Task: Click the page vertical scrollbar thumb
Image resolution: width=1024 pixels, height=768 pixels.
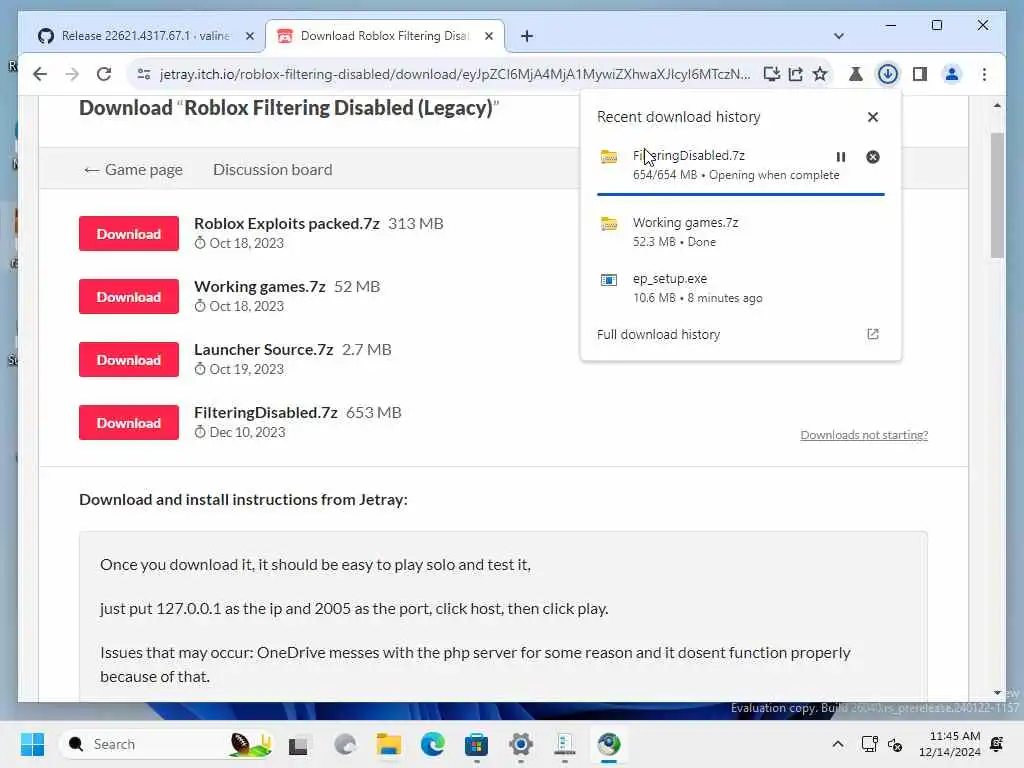Action: click(997, 196)
